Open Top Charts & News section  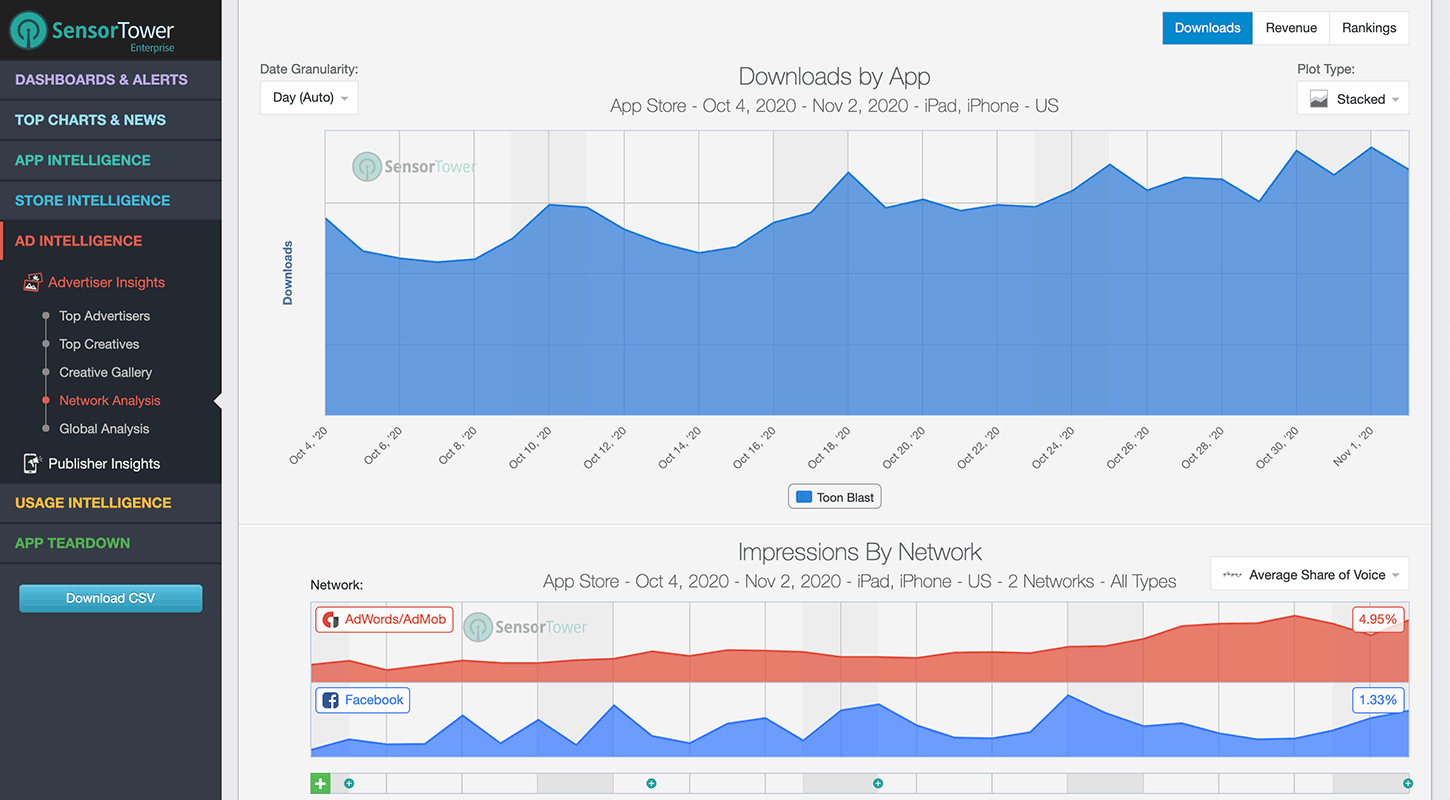110,120
